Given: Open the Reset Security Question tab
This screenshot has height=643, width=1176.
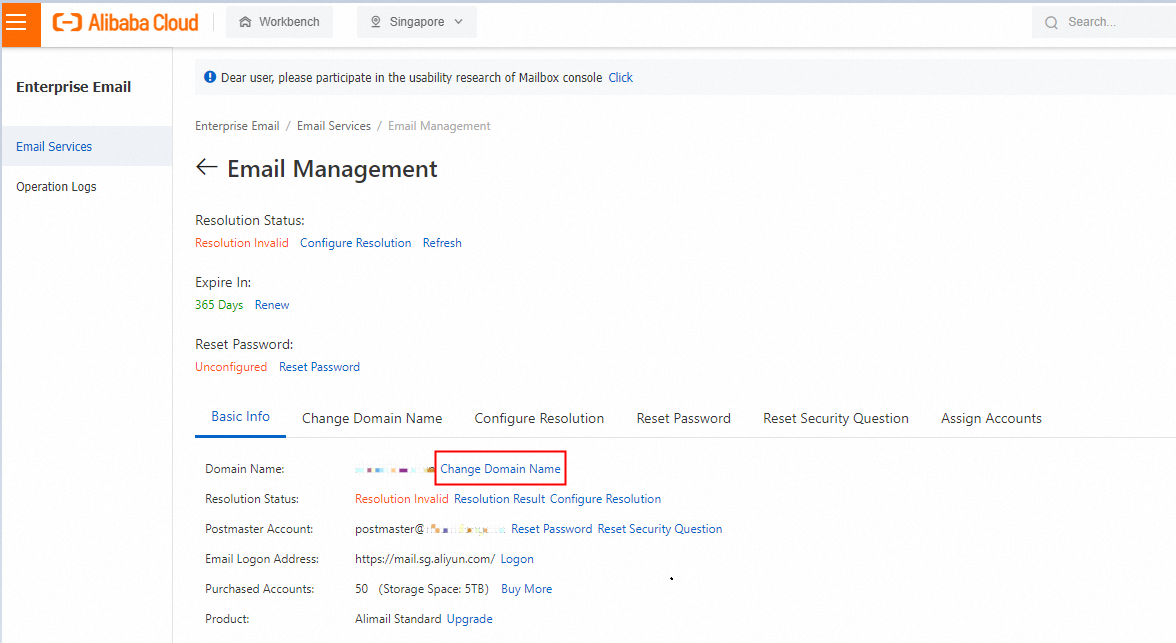Looking at the screenshot, I should pos(835,419).
